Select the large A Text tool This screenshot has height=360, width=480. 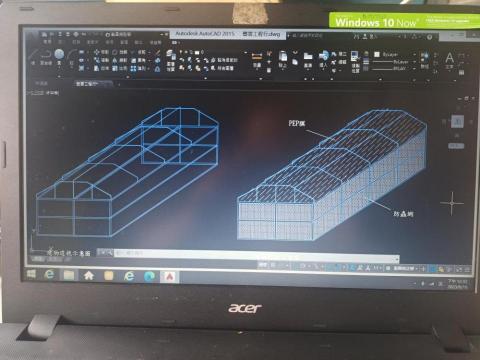click(449, 58)
